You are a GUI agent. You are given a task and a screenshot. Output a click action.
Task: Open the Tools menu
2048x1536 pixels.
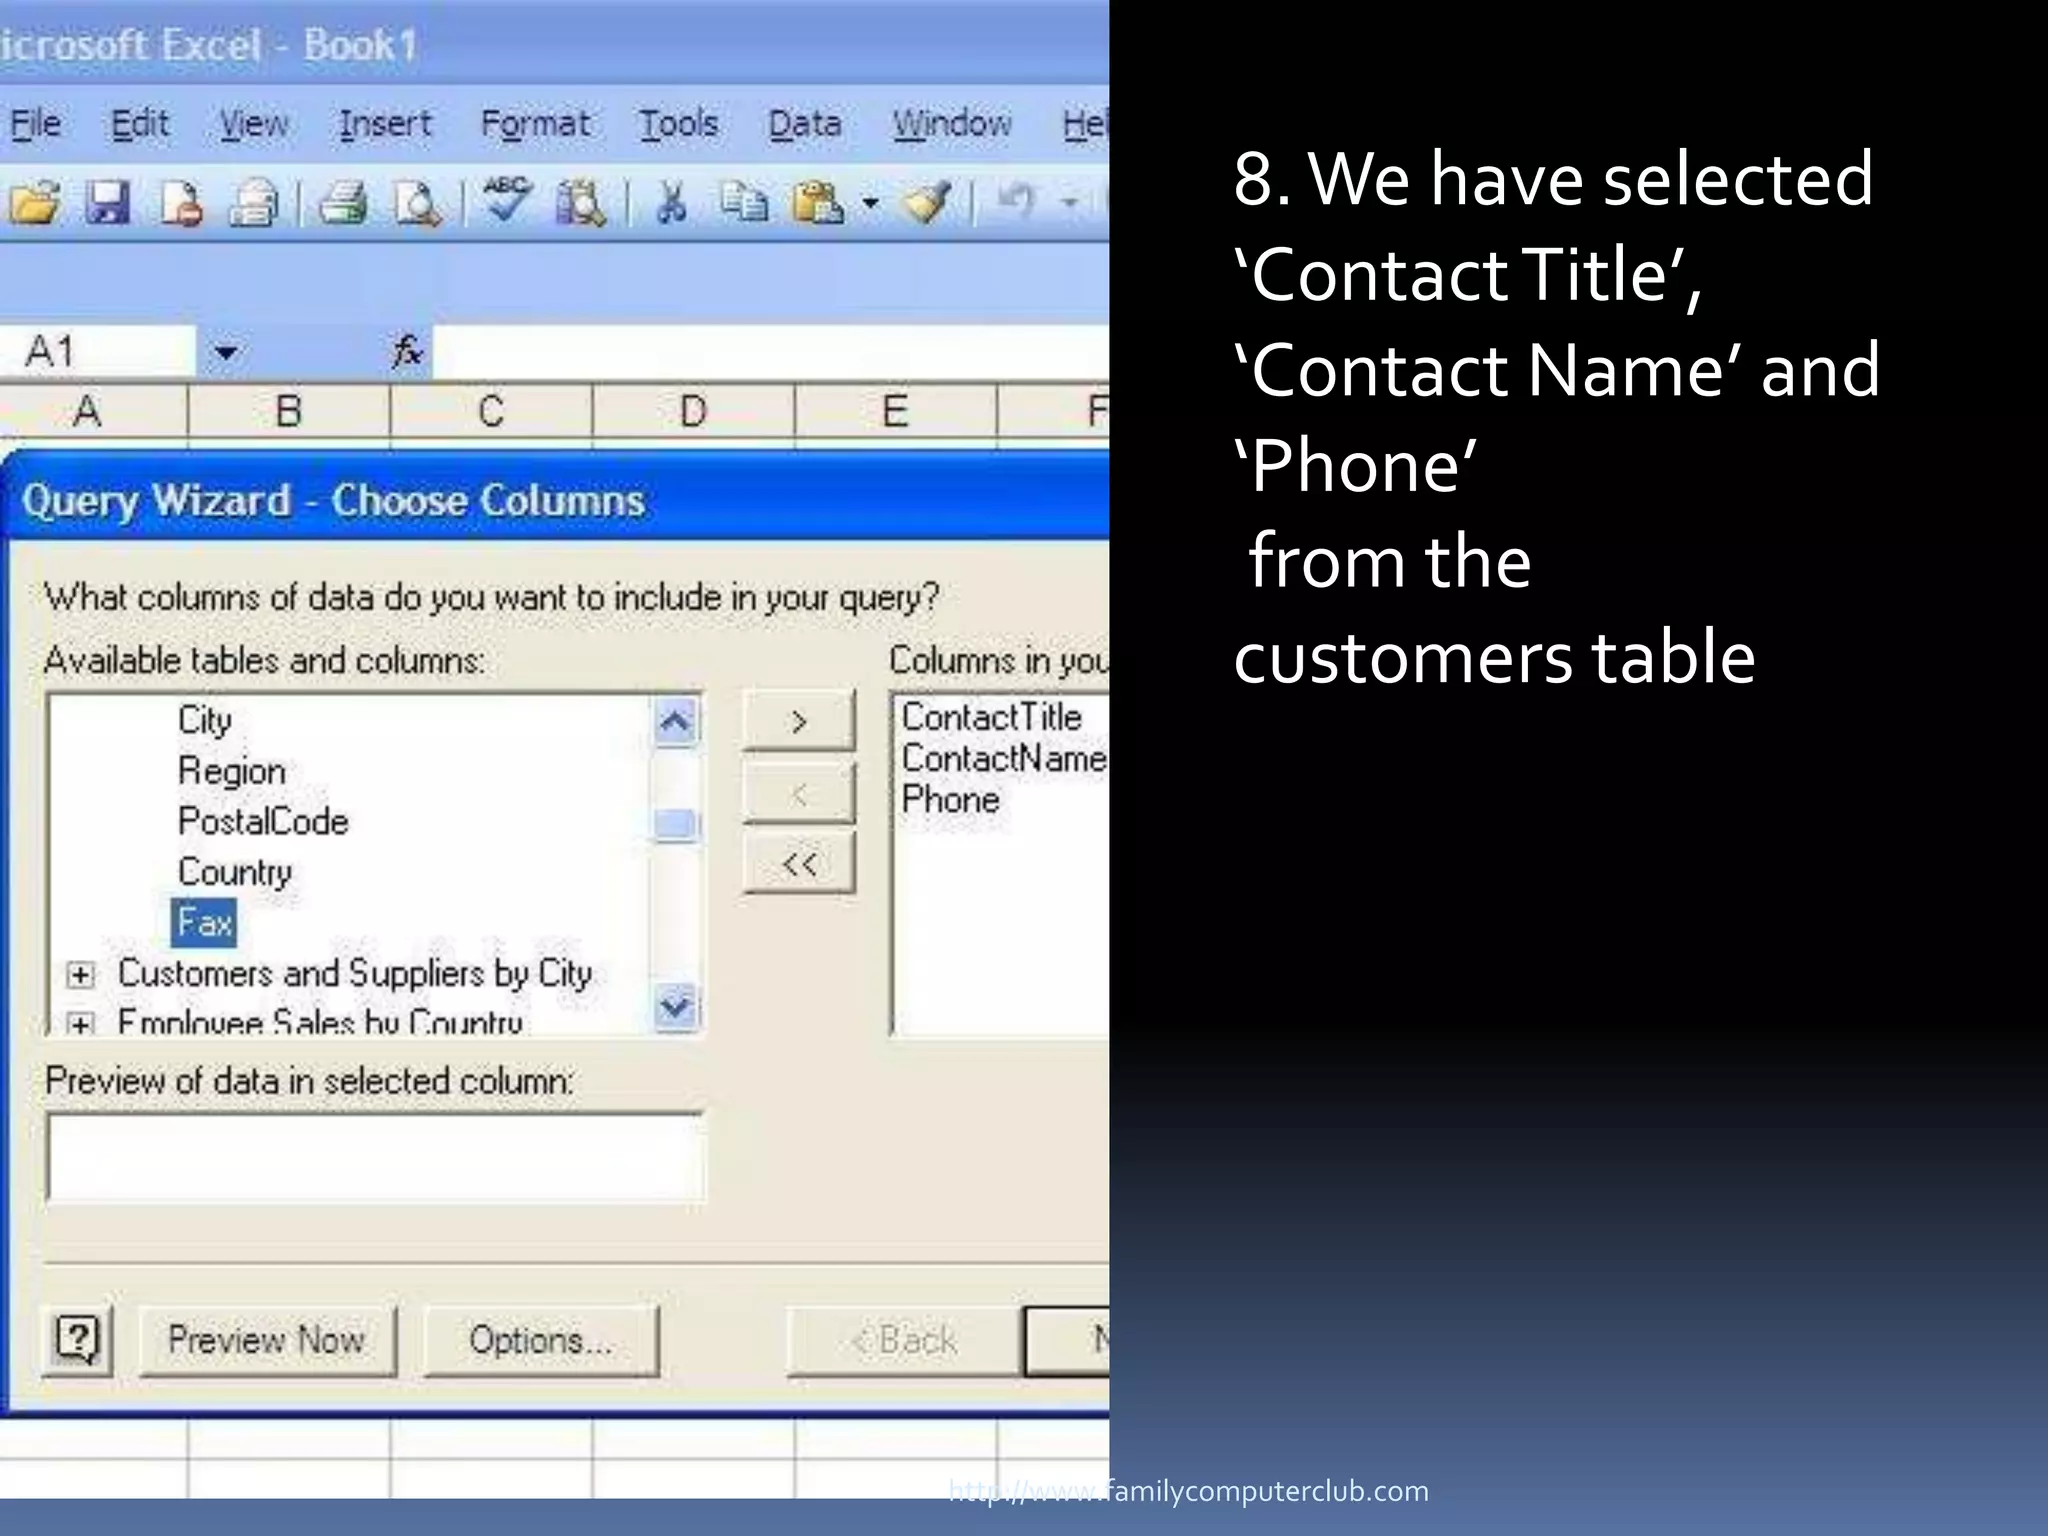679,123
